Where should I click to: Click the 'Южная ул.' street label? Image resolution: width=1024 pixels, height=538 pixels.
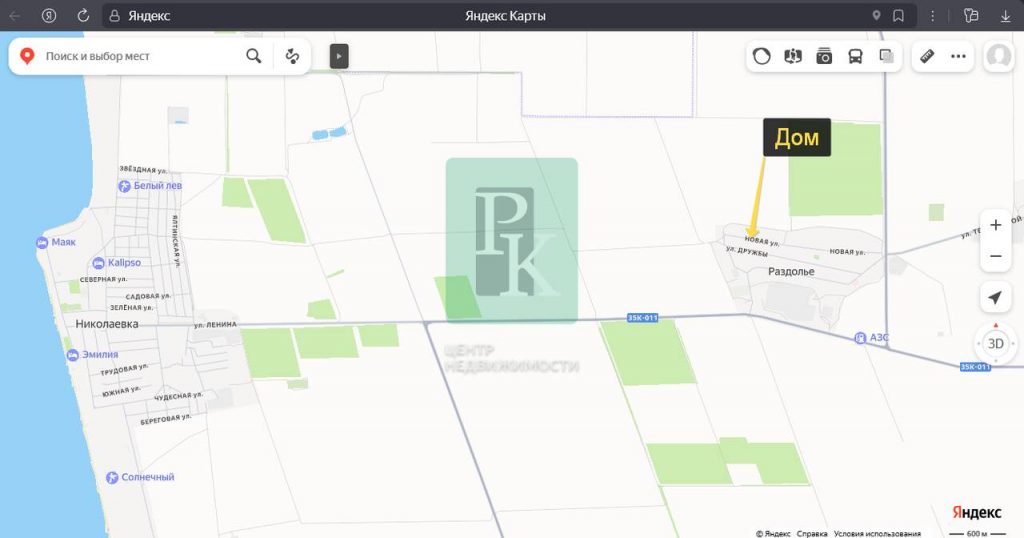[121, 392]
